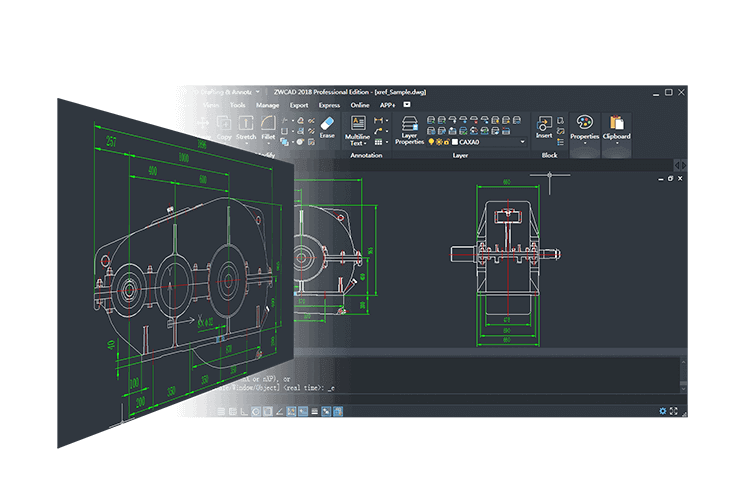This screenshot has width=749, height=481.
Task: Toggle grid display in status bar
Action: (x=233, y=411)
